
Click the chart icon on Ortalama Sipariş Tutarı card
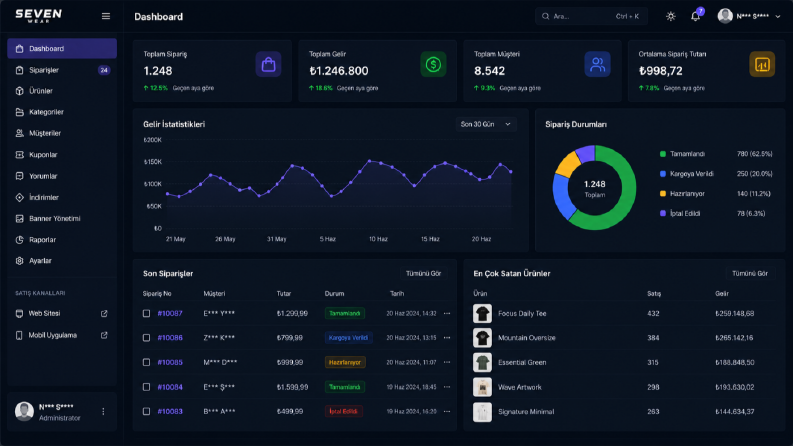pos(762,64)
